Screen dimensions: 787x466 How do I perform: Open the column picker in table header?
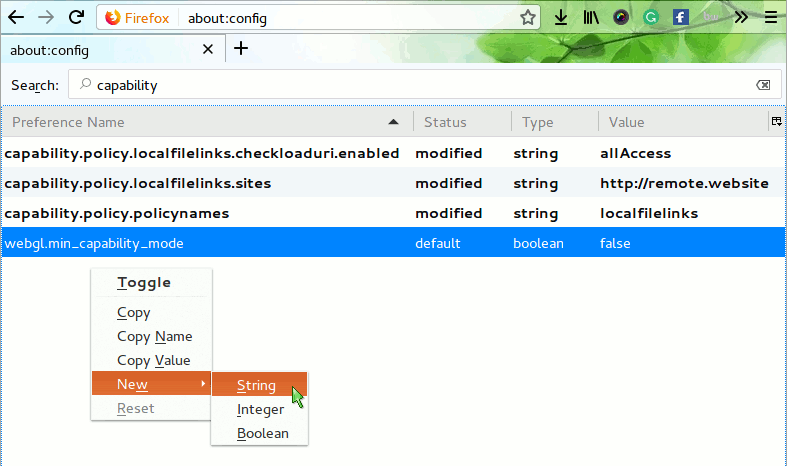coord(776,121)
